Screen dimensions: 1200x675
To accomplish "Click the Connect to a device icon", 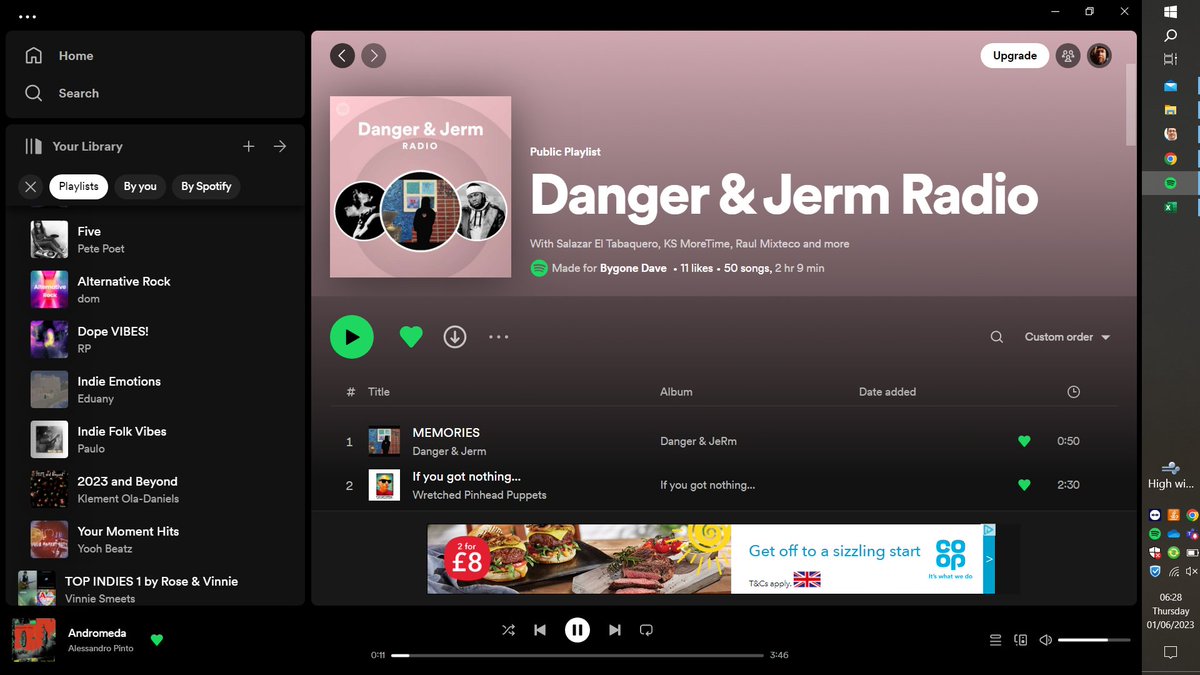I will pos(1020,639).
